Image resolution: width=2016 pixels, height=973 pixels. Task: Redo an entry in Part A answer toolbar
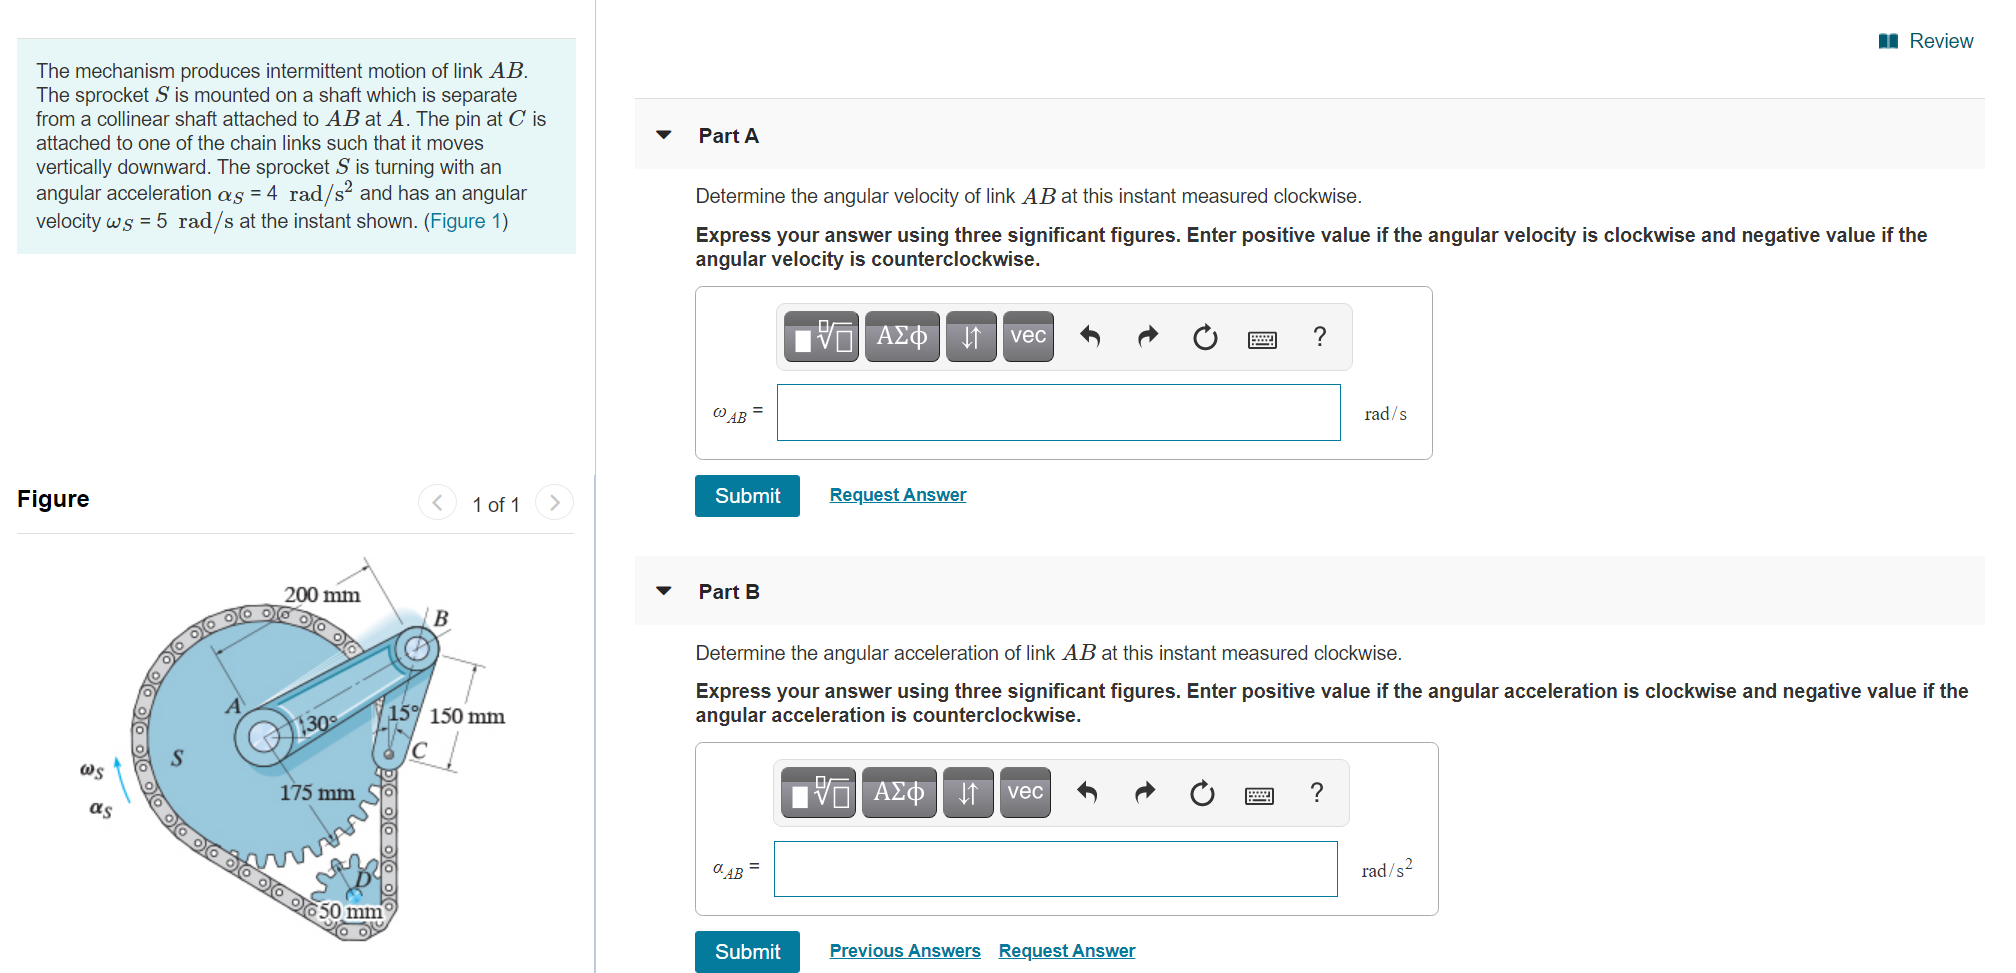[1147, 337]
